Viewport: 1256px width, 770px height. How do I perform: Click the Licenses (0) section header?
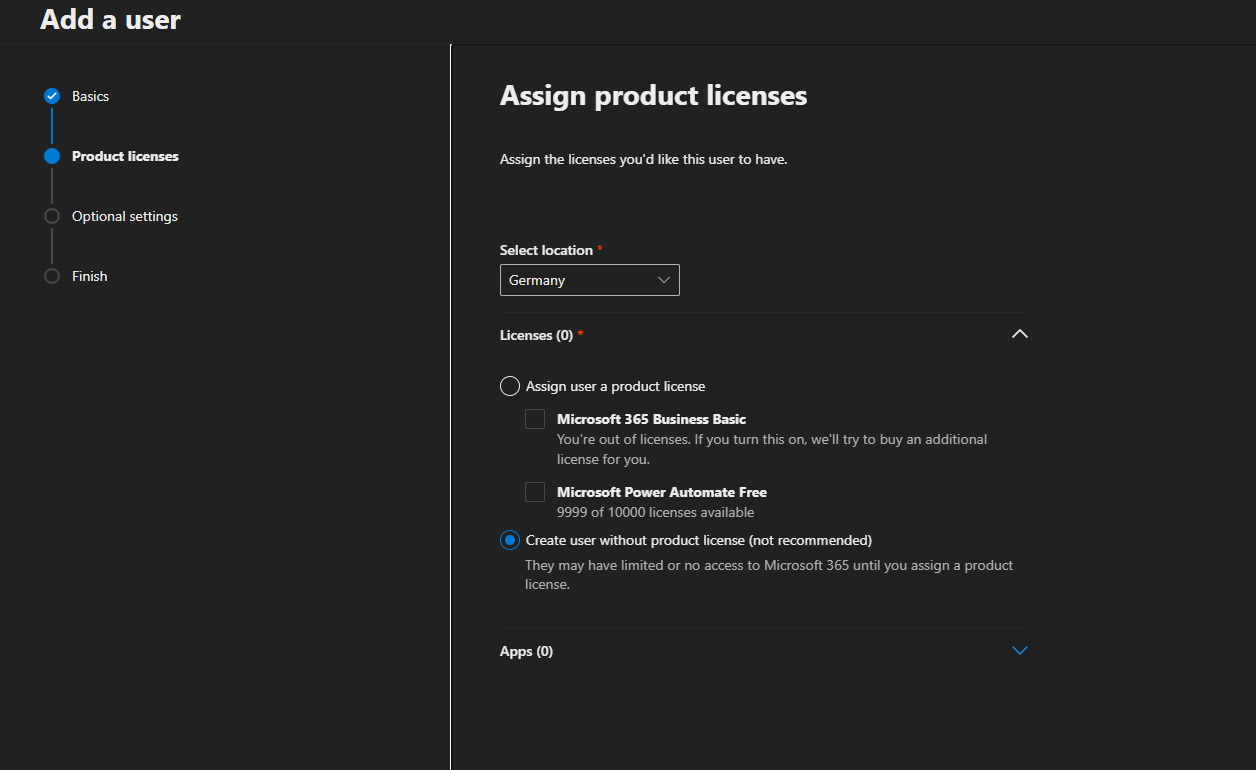click(536, 335)
